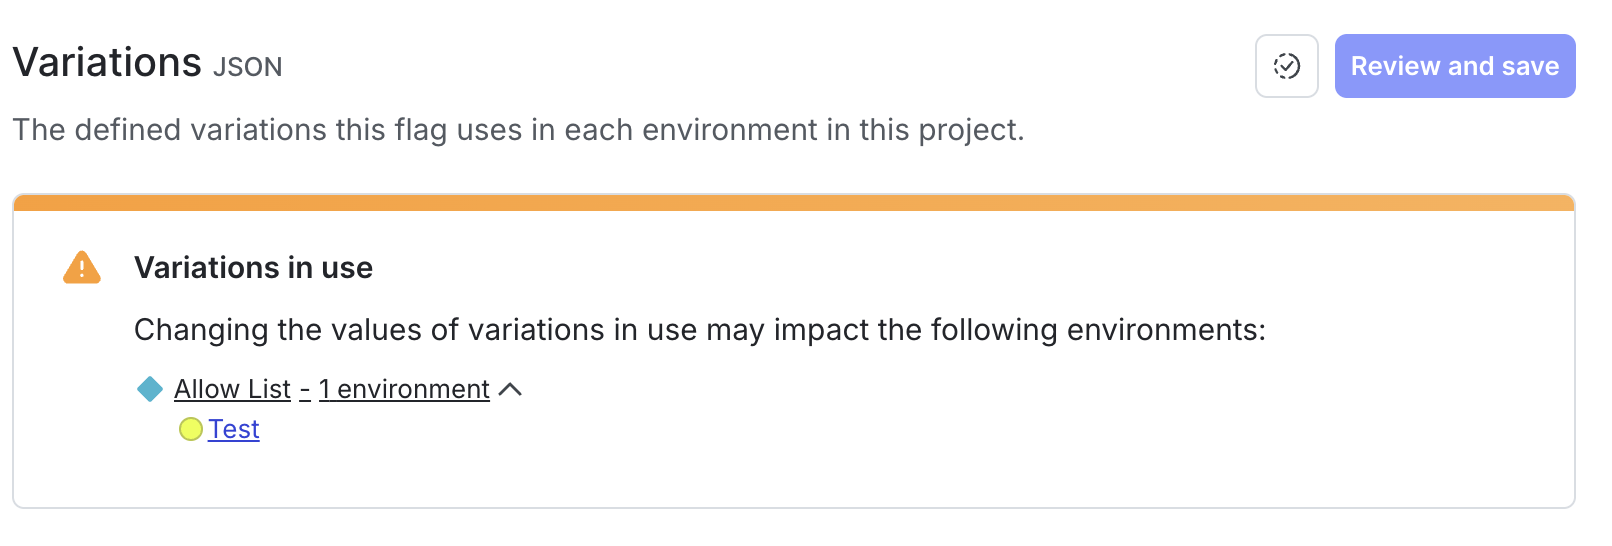Screen dimensions: 1612x546
Task: Click the pending changes dashed-circle checkmark icon
Action: (x=1286, y=66)
